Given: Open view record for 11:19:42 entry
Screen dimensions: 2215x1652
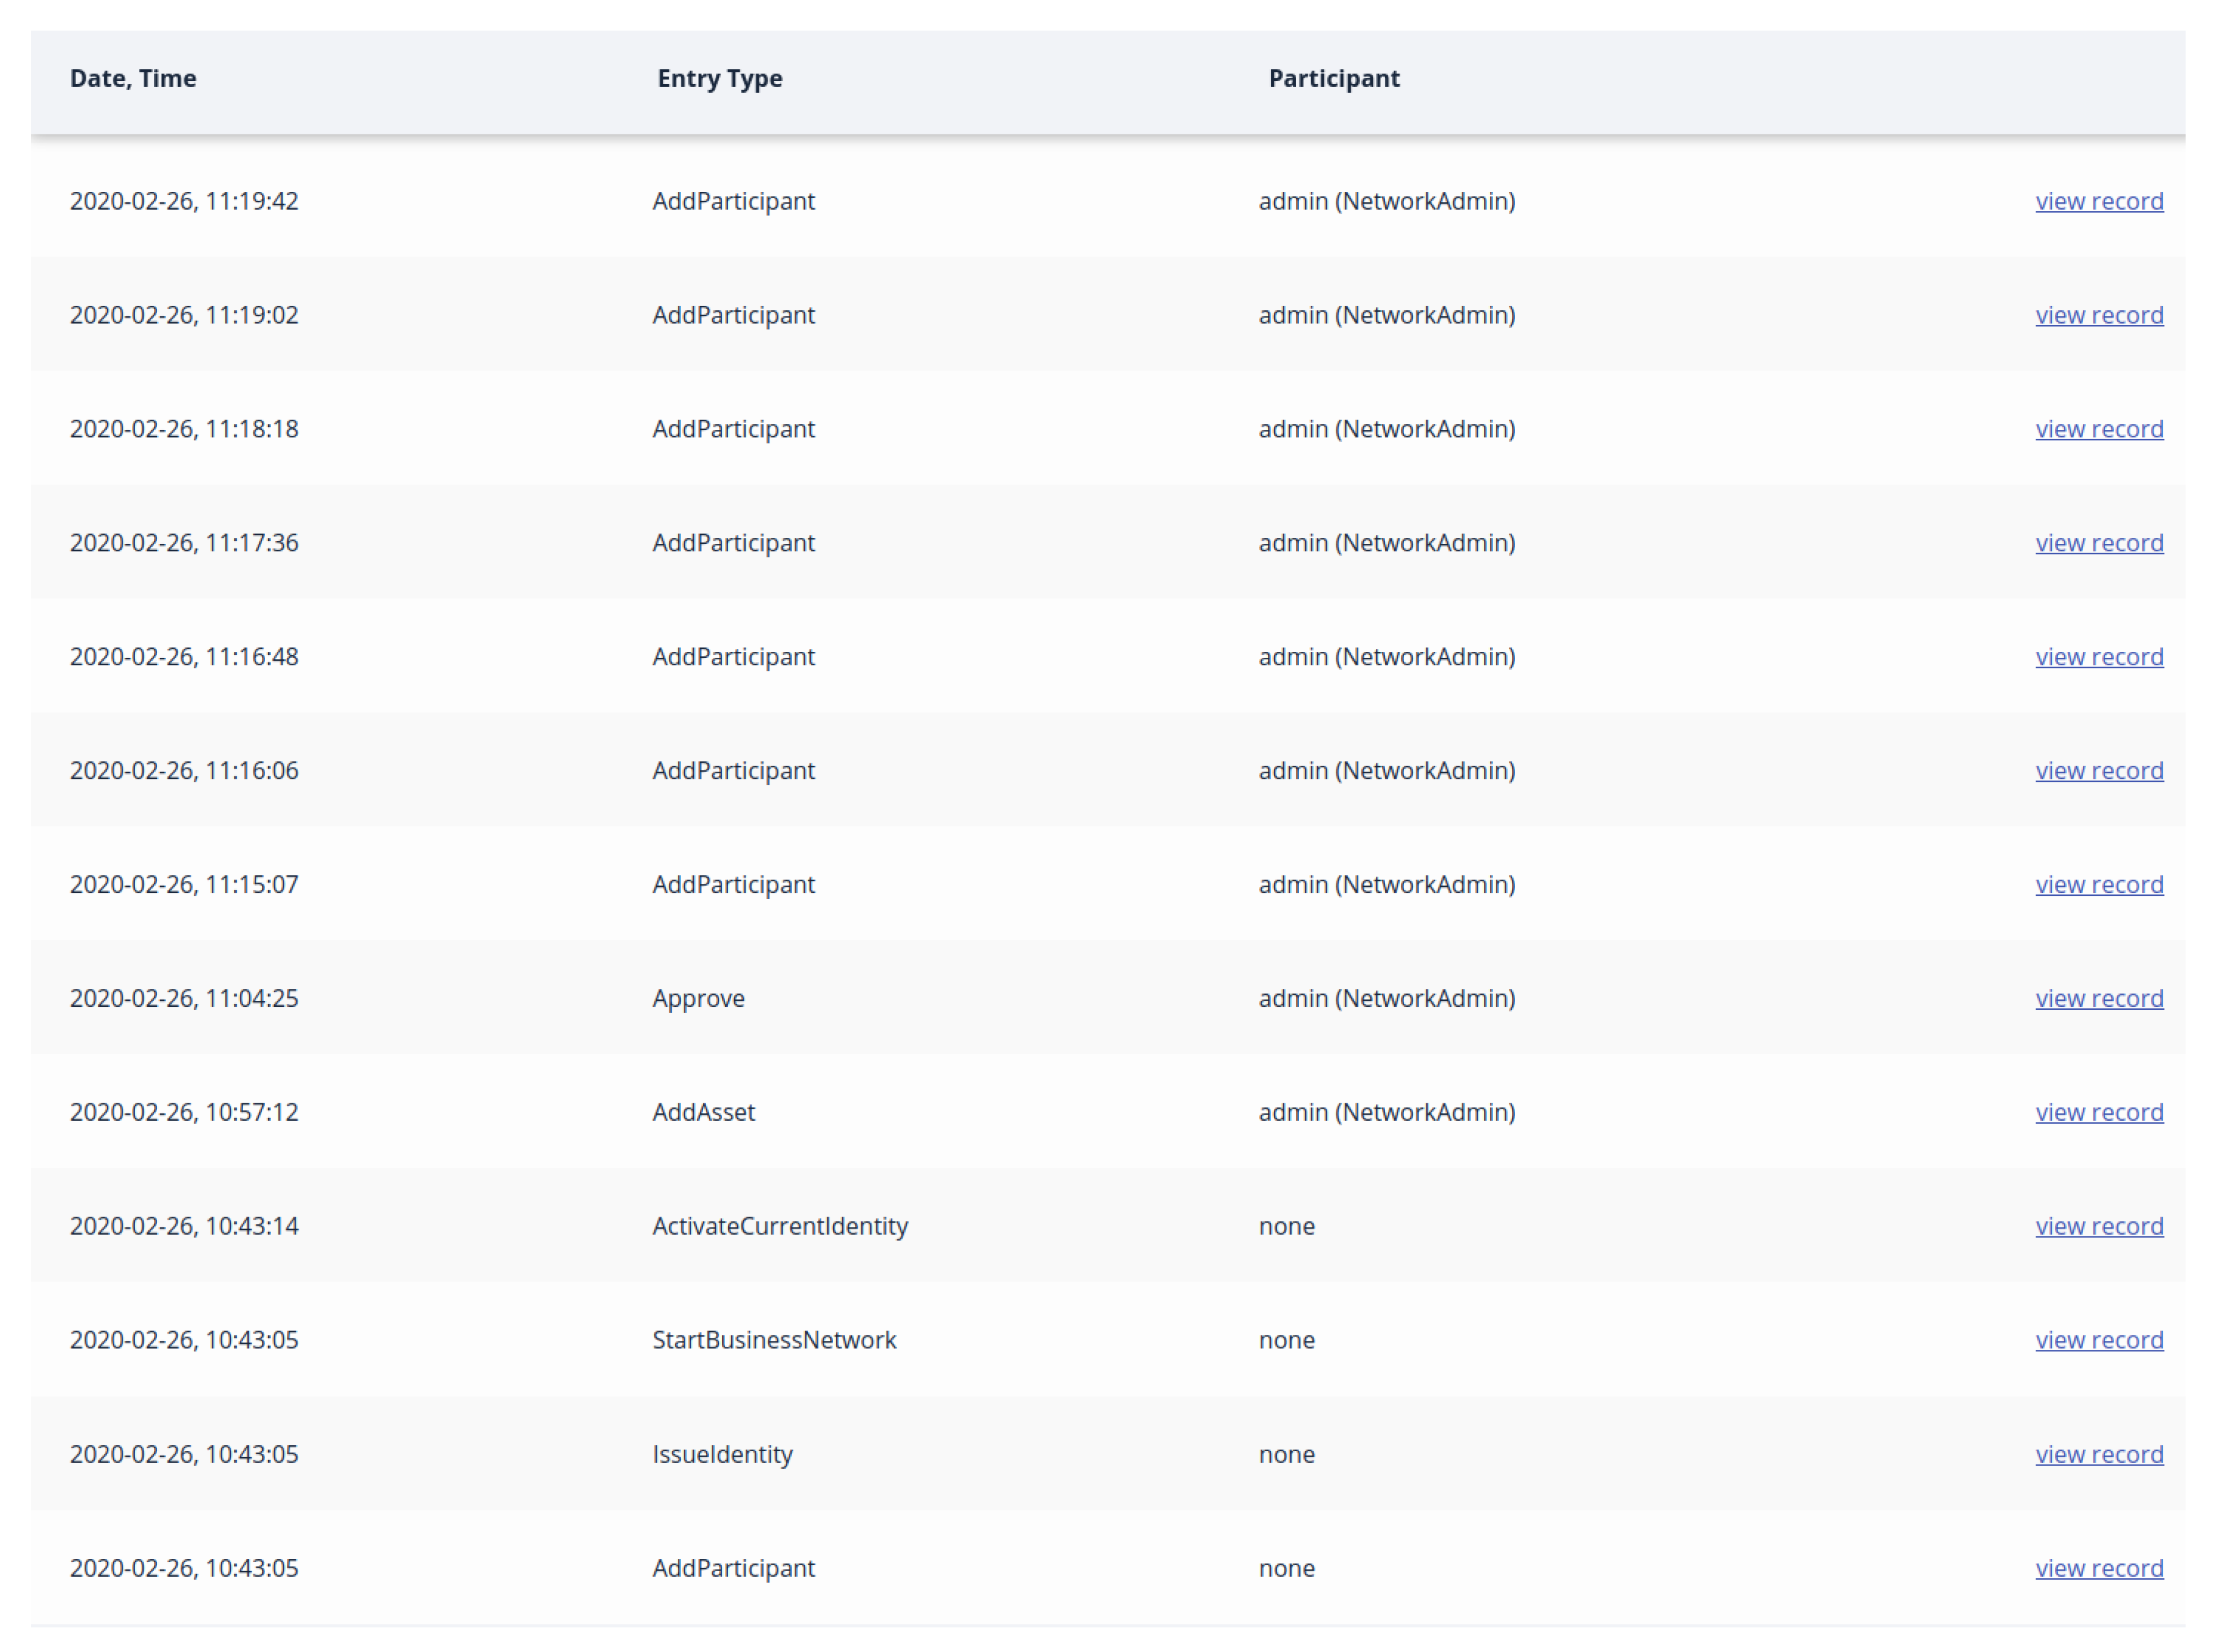Looking at the screenshot, I should coord(2098,201).
